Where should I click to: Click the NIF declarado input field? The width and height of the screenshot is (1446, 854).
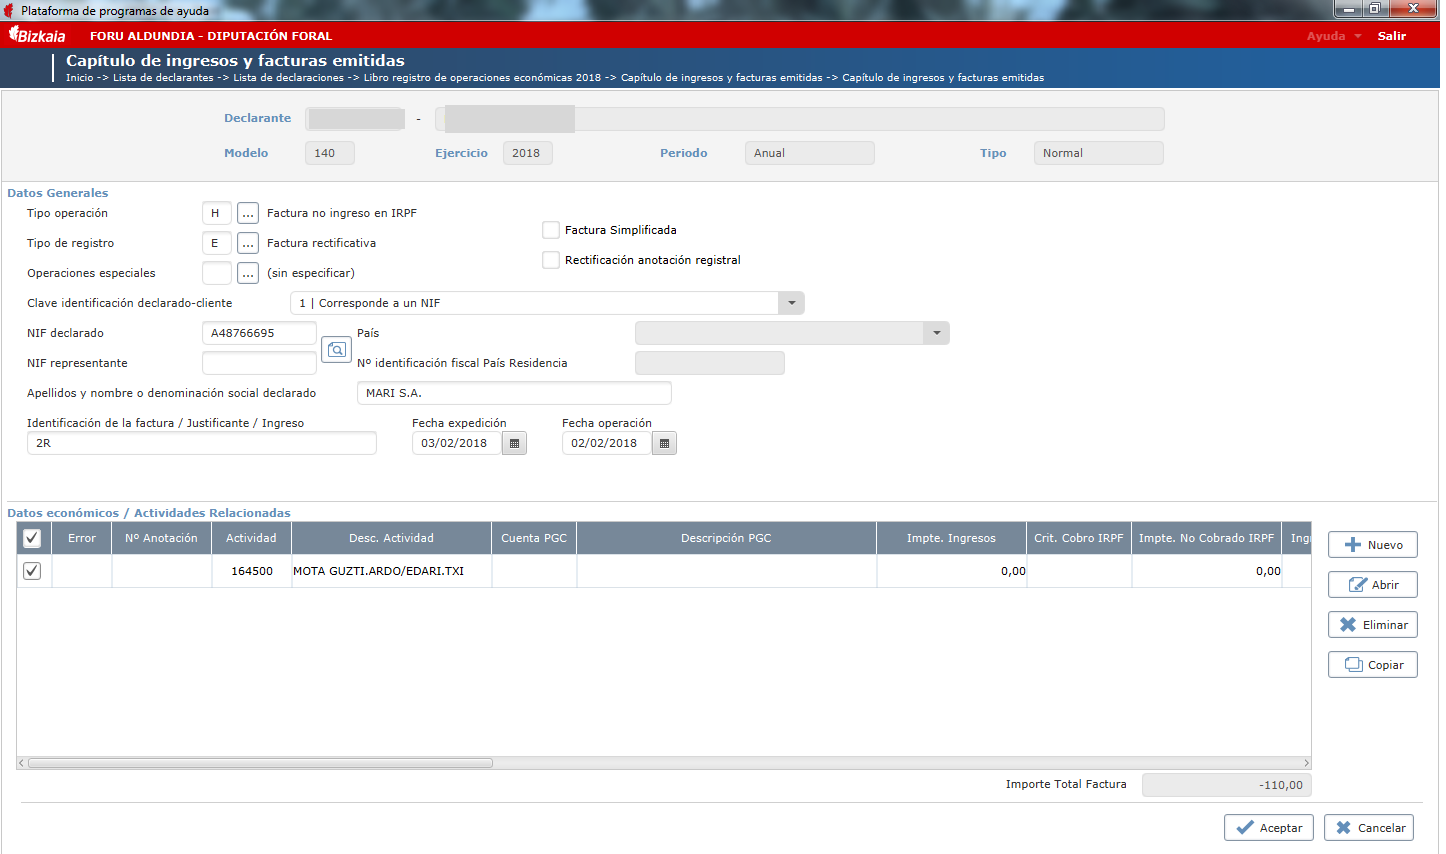point(259,333)
